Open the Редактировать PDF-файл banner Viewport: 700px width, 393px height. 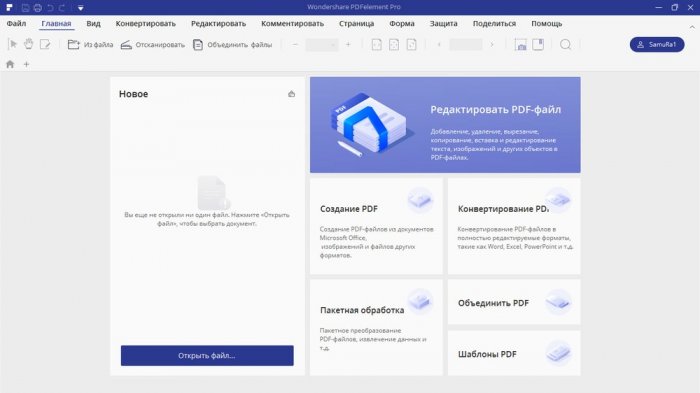coord(445,125)
